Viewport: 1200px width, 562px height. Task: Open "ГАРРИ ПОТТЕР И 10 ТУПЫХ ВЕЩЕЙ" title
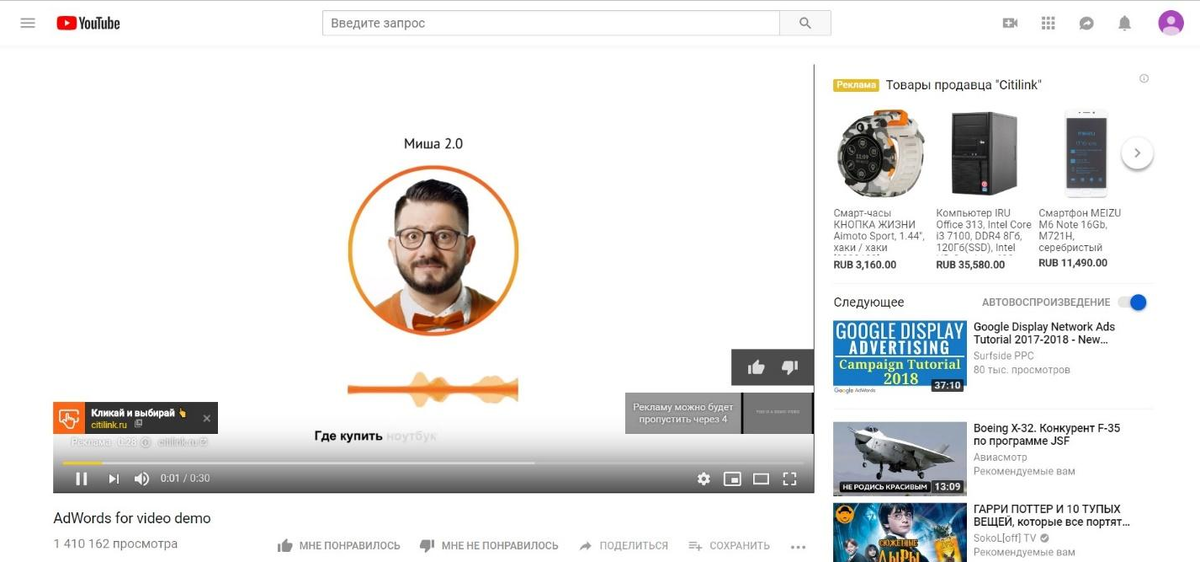(x=1051, y=515)
